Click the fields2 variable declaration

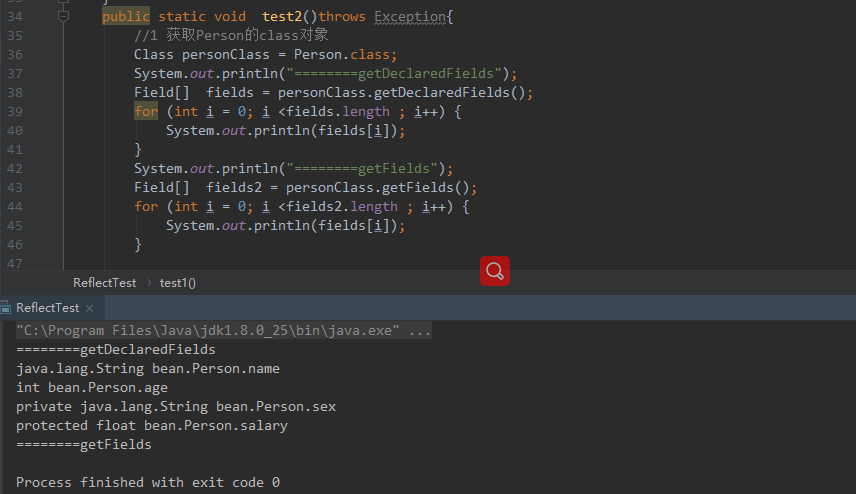(234, 188)
